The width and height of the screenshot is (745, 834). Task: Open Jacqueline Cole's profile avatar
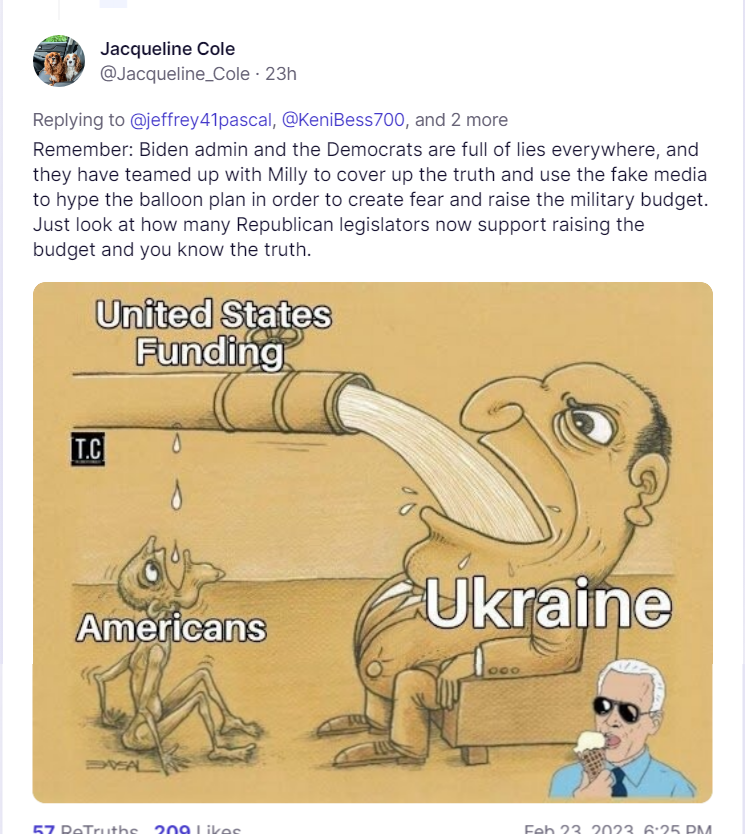58,61
